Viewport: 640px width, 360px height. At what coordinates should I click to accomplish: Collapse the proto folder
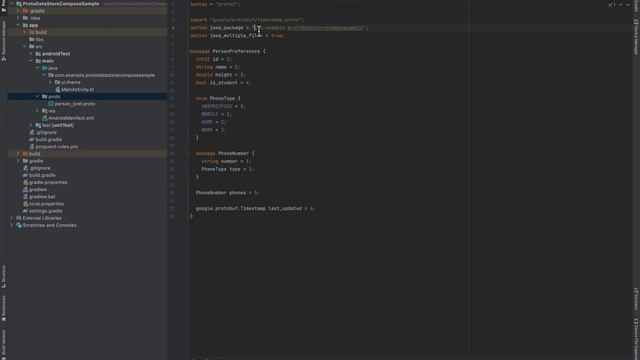38,97
